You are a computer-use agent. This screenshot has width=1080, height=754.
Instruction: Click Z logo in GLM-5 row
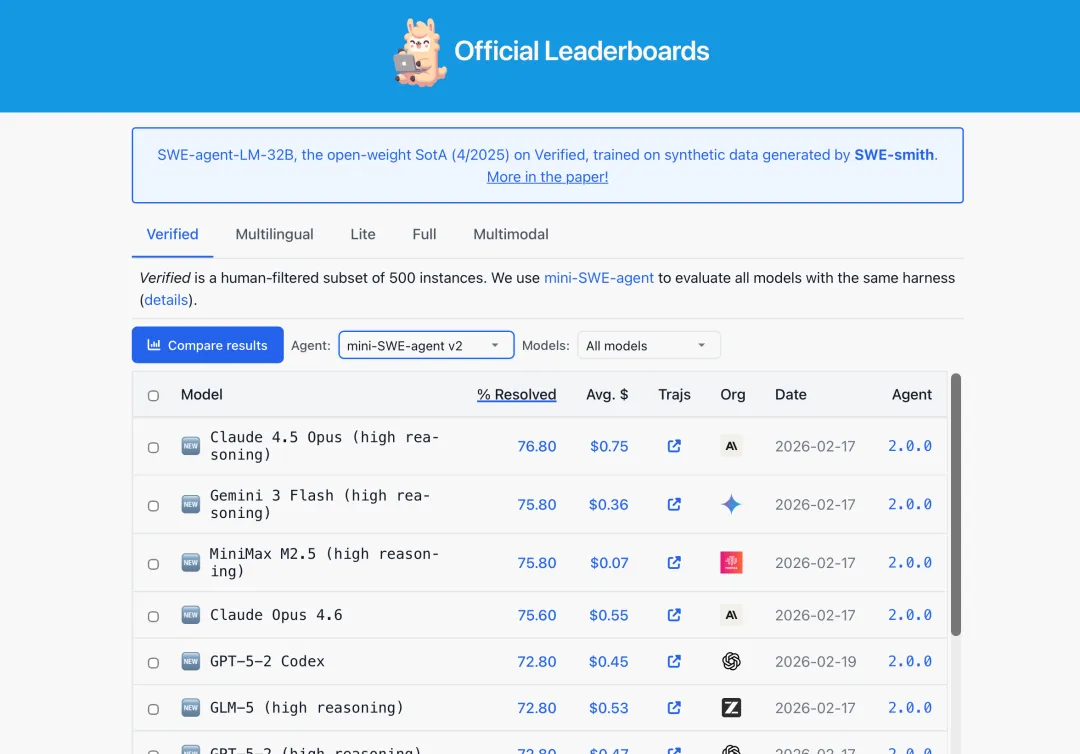point(731,708)
